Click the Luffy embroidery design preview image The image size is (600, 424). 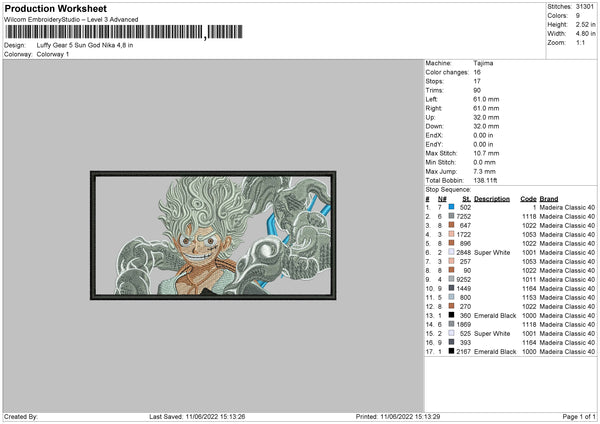pyautogui.click(x=213, y=235)
